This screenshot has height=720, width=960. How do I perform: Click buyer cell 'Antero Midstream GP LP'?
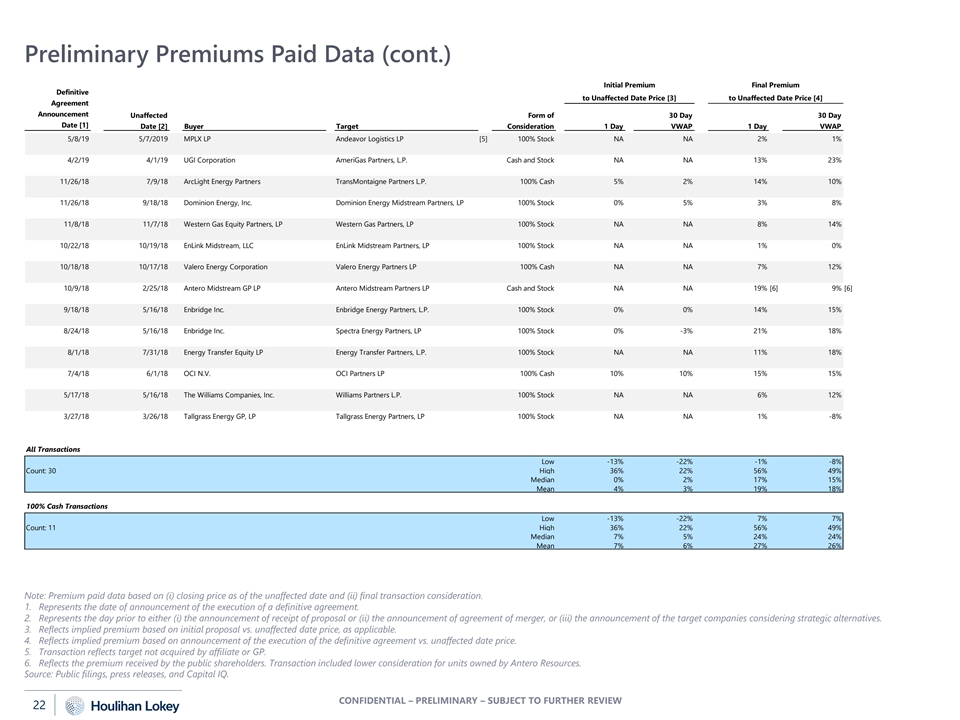click(x=222, y=288)
